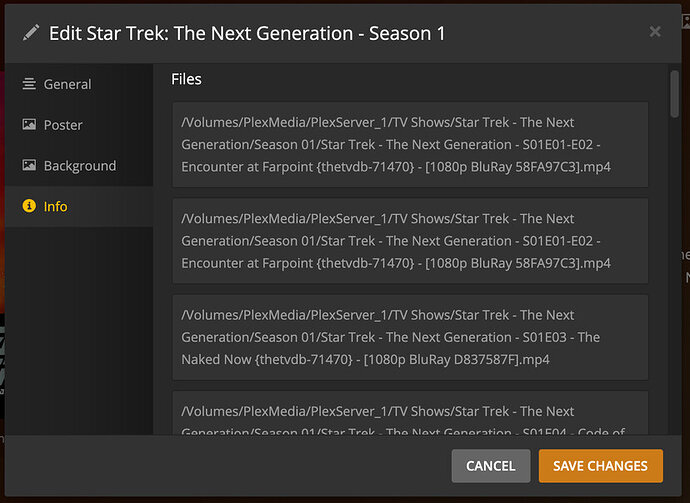Click the second Encounter at Farpoint file path
This screenshot has width=690, height=503.
coord(410,240)
